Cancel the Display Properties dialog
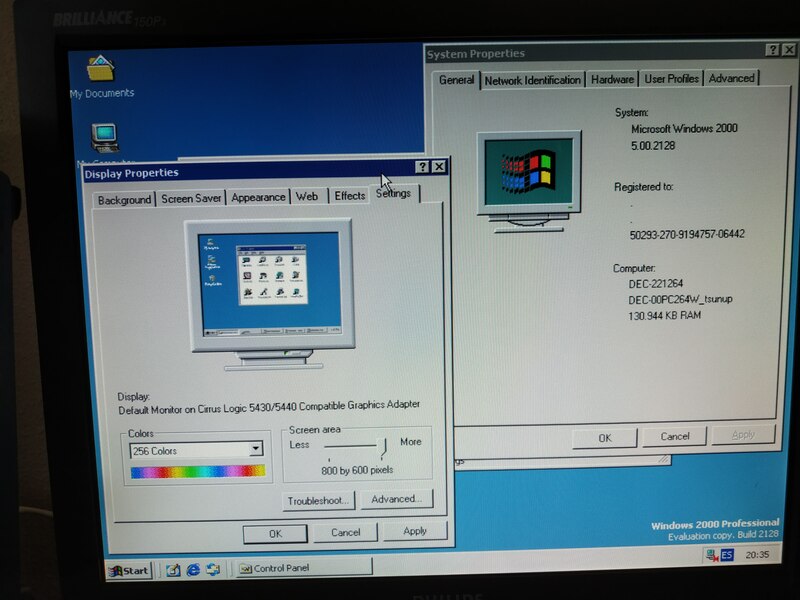Viewport: 800px width, 600px height. click(345, 532)
